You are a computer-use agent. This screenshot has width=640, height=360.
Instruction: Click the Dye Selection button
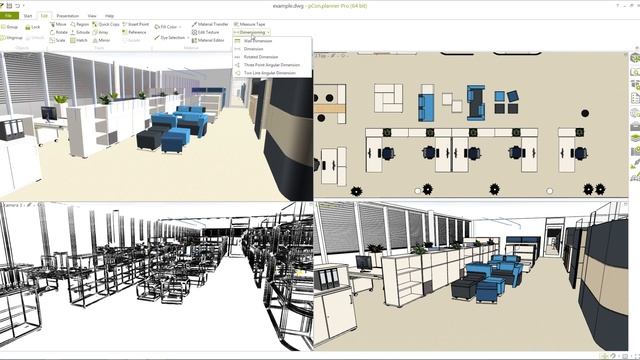tap(169, 38)
